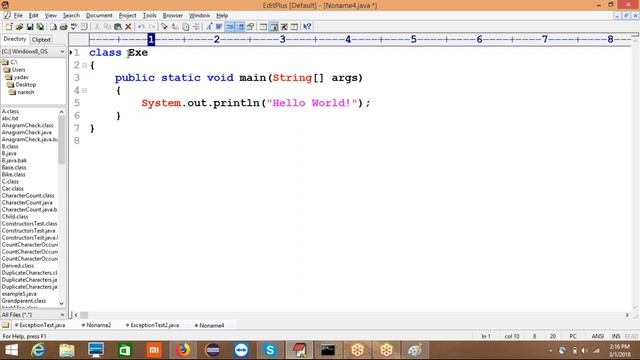Screen dimensions: 640x360
Task: Click the Save floppy disk icon
Action: pos(30,27)
